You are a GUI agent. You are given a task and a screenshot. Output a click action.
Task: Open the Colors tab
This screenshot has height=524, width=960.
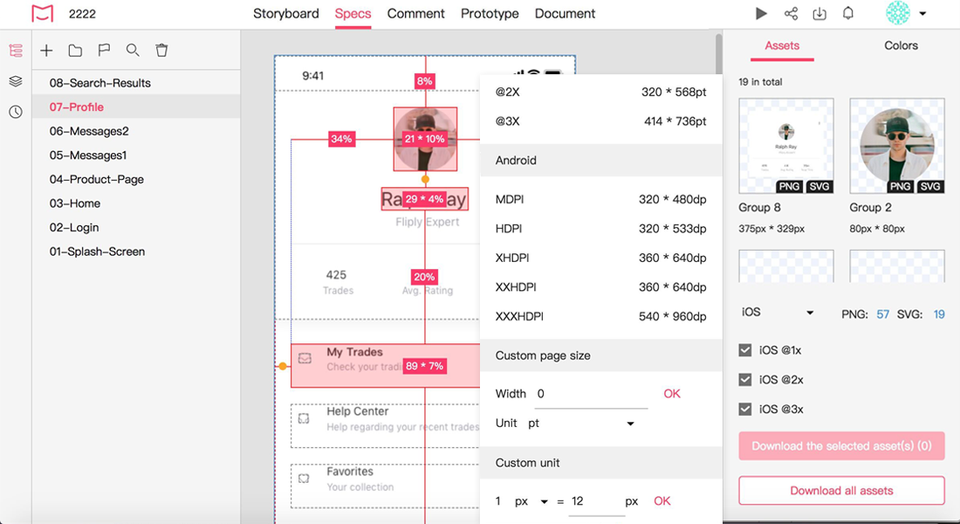coord(901,46)
